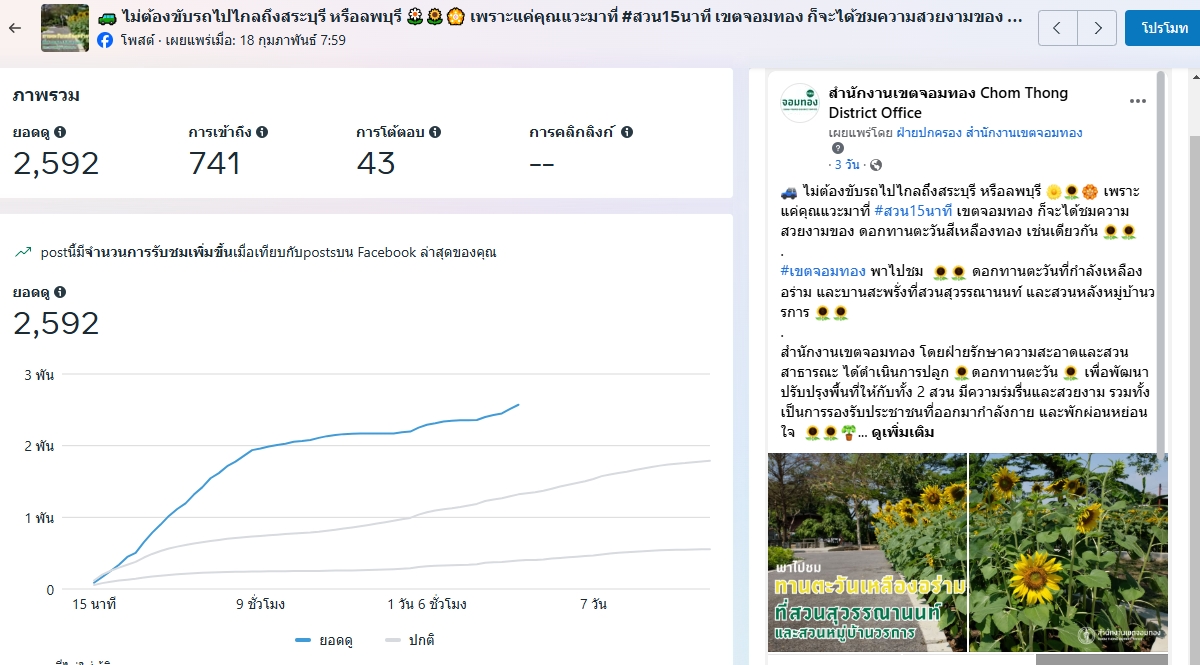Click the -- link clicks value
The width and height of the screenshot is (1200, 665).
coord(541,163)
